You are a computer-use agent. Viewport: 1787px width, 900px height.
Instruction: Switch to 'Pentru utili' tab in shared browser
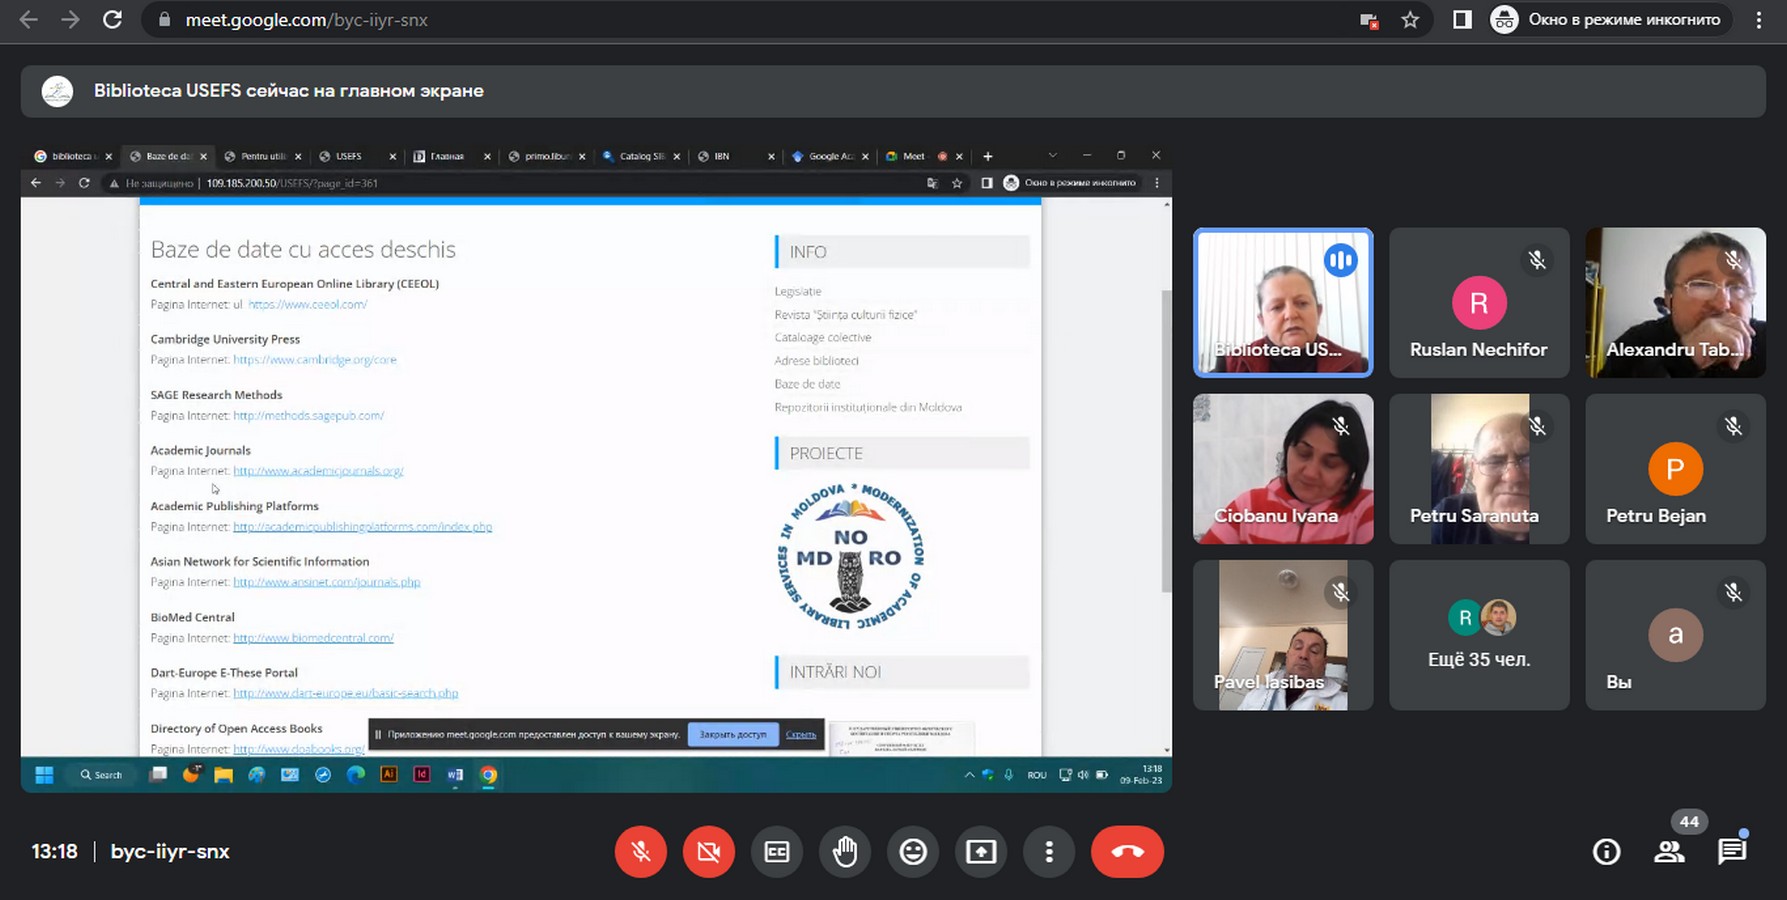(263, 156)
